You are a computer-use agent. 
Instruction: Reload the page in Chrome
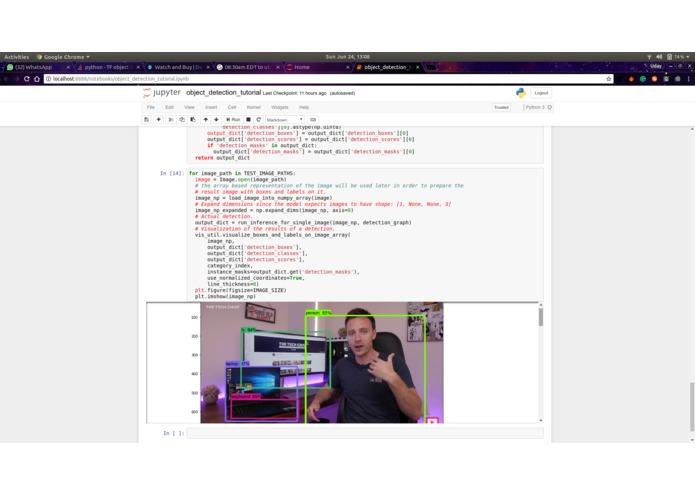[x=27, y=79]
